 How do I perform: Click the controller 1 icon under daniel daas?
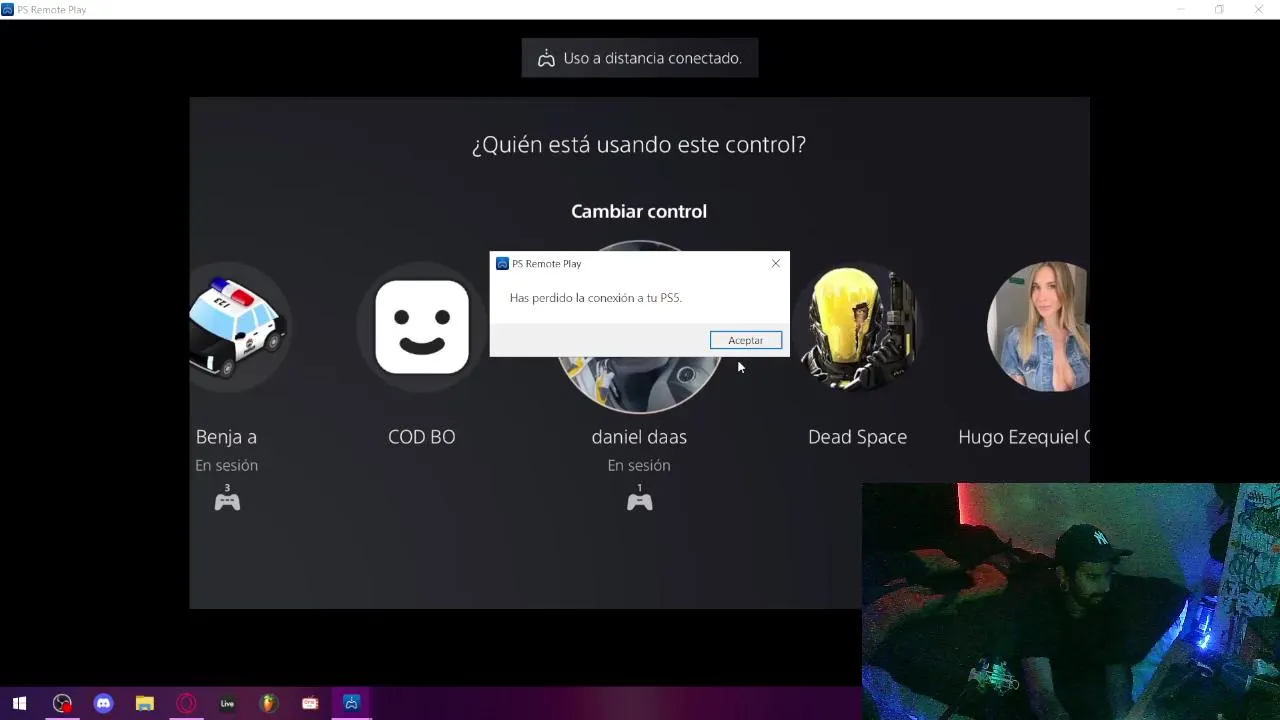[639, 498]
